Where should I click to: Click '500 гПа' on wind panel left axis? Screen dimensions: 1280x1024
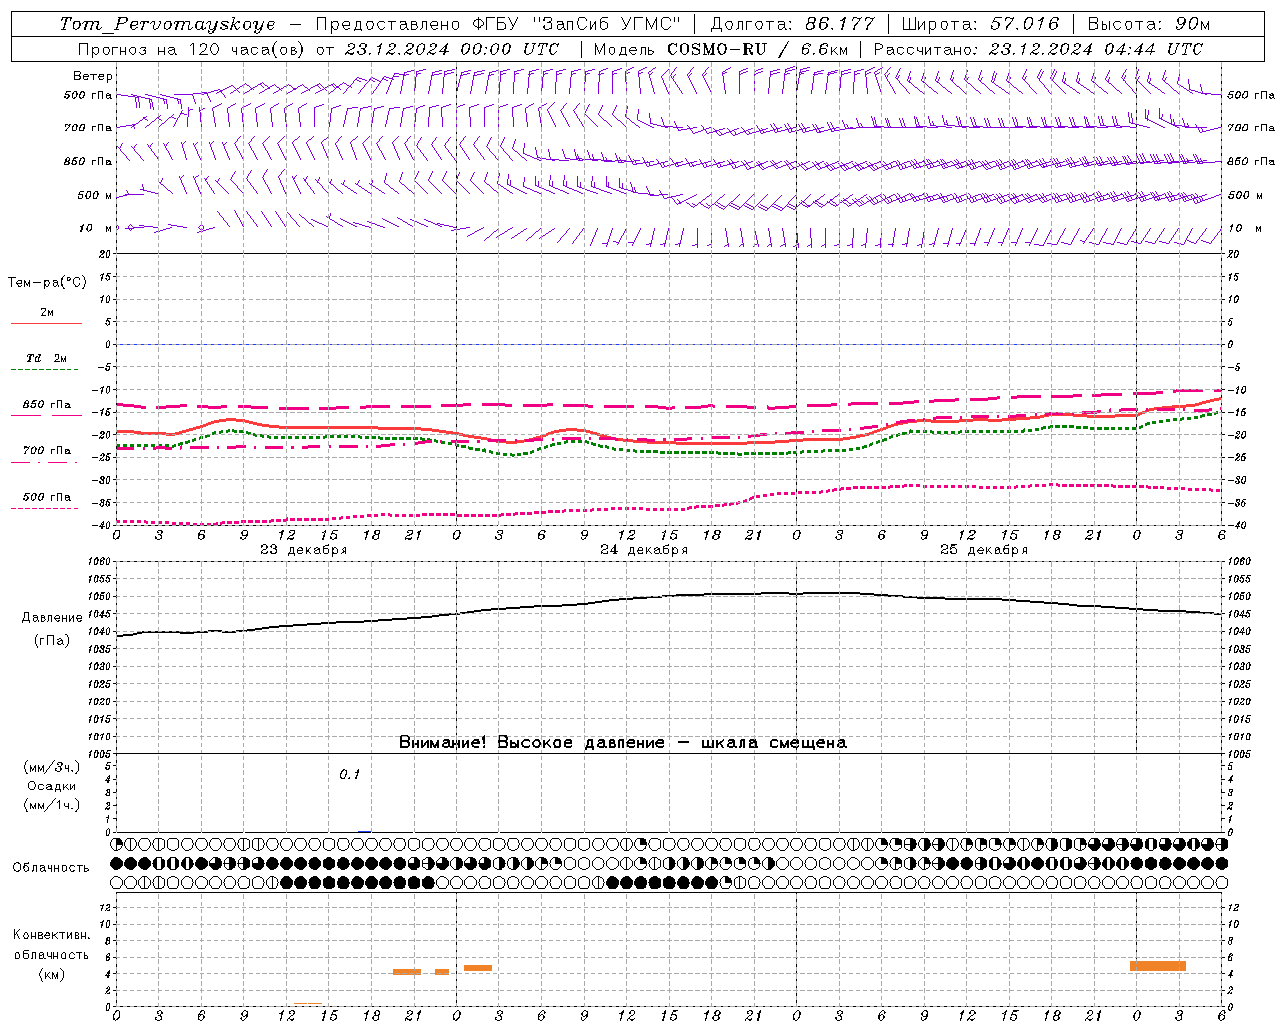coord(88,96)
